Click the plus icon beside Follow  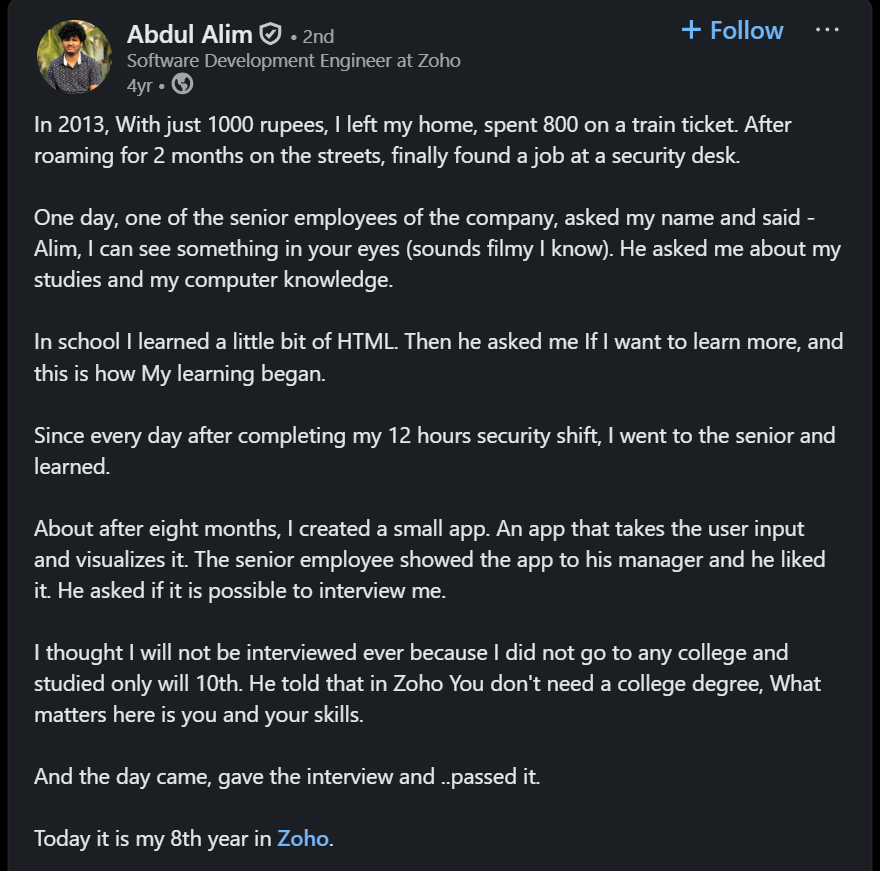click(x=691, y=30)
